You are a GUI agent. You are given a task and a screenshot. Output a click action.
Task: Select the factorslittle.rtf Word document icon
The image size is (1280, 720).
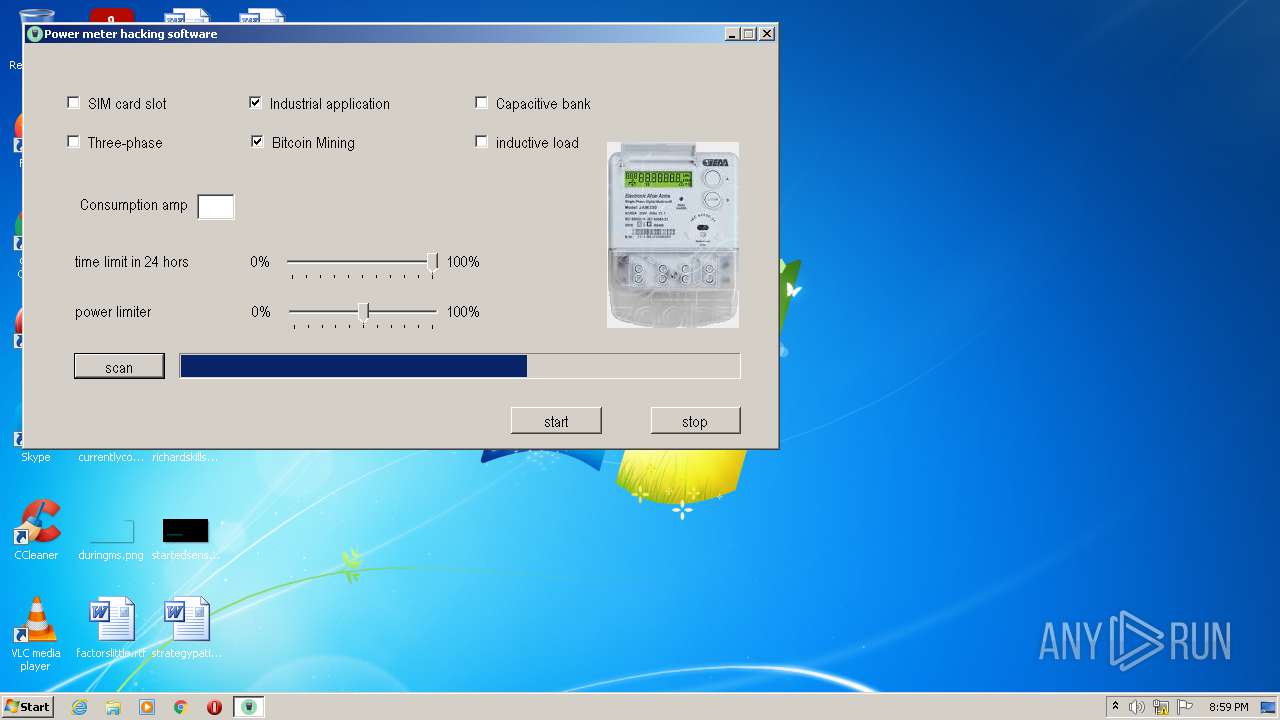pyautogui.click(x=111, y=620)
